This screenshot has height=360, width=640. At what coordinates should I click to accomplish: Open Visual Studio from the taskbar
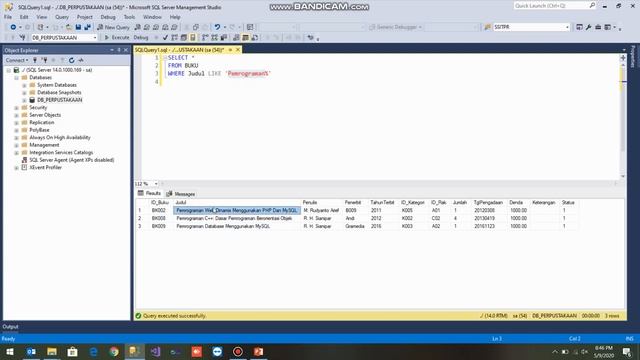coord(155,351)
